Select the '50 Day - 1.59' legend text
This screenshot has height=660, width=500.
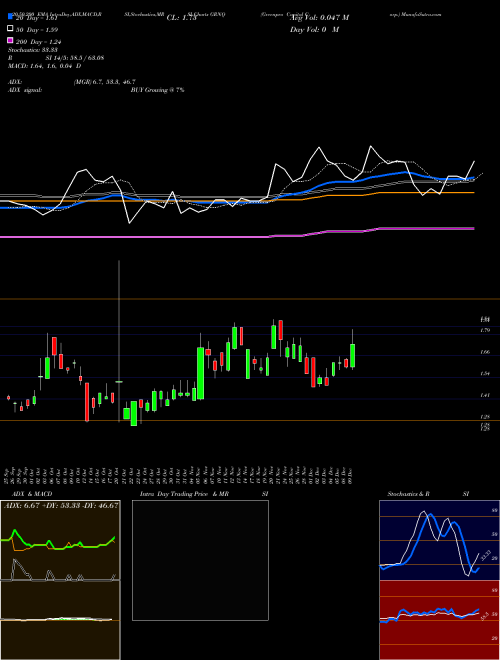(37, 30)
